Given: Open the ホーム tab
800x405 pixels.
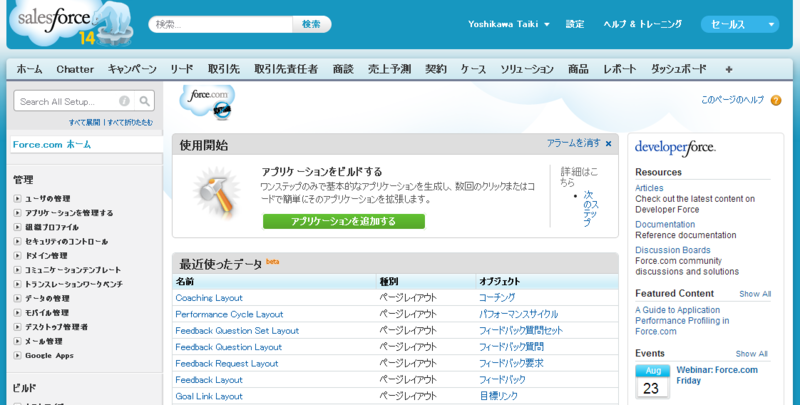Looking at the screenshot, I should 30,69.
